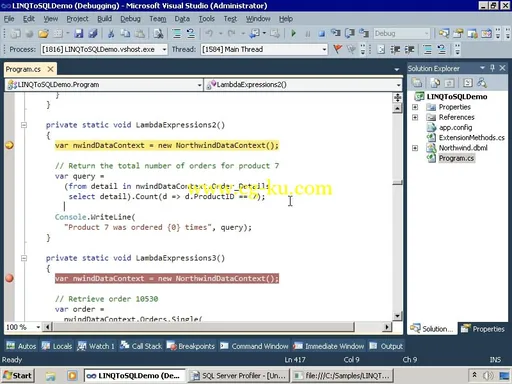Image resolution: width=512 pixels, height=384 pixels.
Task: Open the Build menu
Action: (104, 19)
